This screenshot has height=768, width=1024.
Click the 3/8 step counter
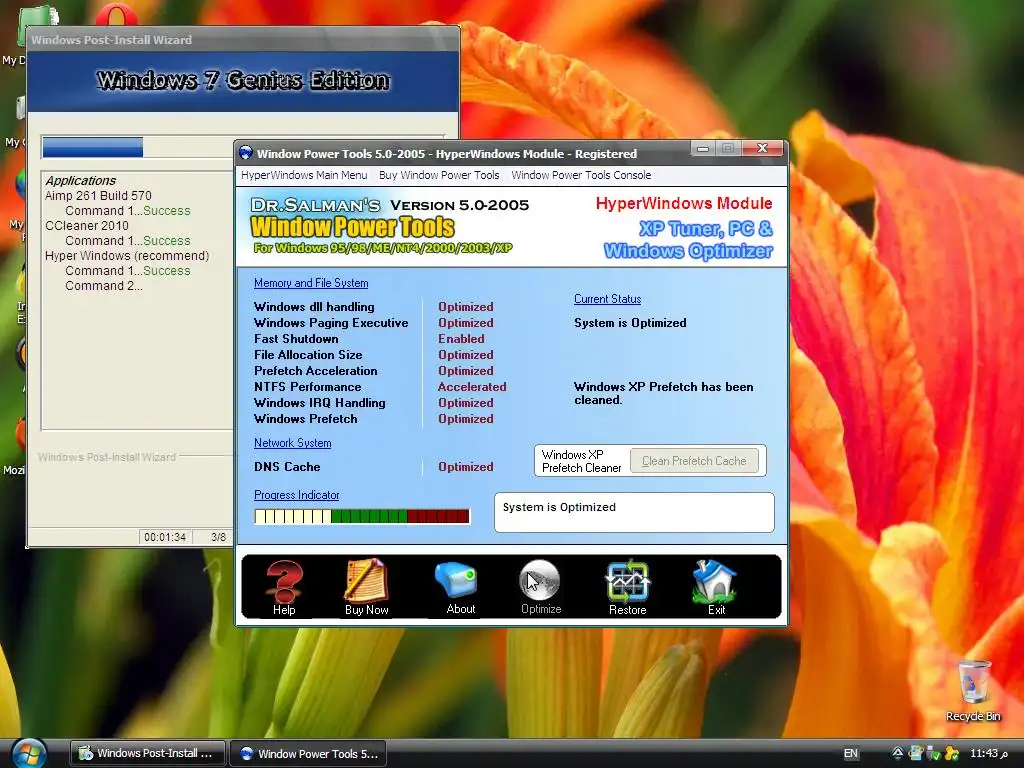tap(218, 537)
